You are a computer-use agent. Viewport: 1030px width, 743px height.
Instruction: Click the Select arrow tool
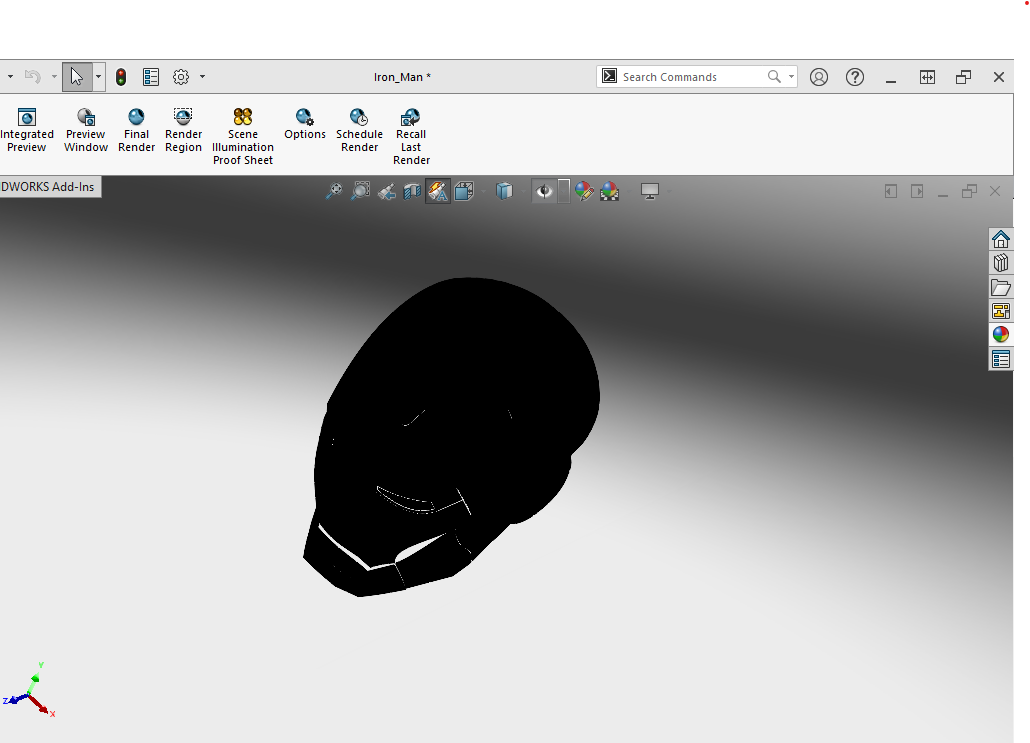[x=77, y=77]
